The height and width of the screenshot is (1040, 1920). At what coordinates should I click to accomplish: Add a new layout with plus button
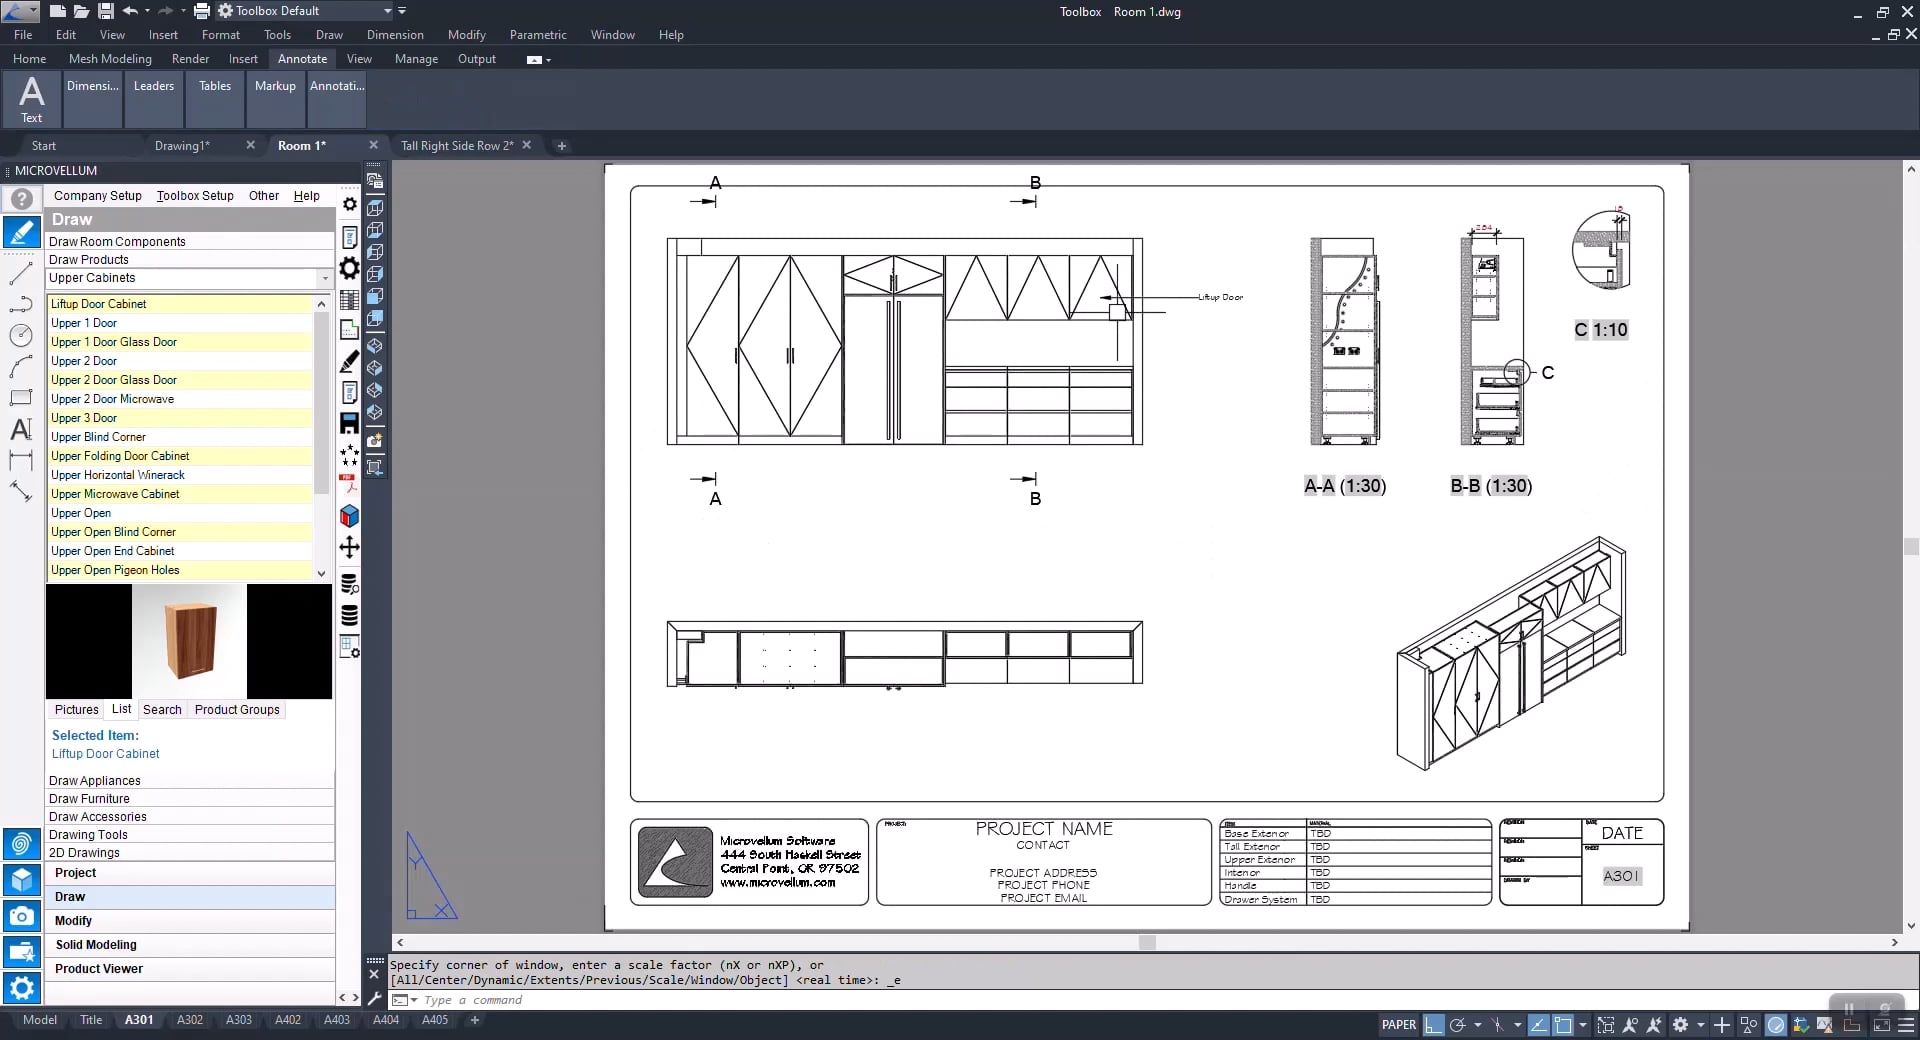coord(475,1020)
